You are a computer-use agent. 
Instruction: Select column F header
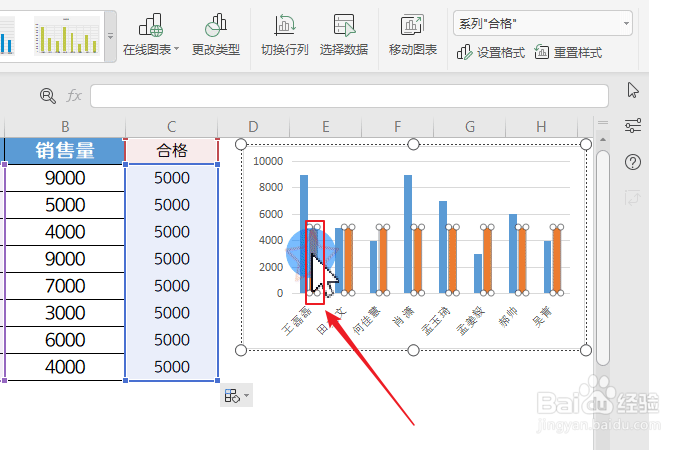point(397,127)
